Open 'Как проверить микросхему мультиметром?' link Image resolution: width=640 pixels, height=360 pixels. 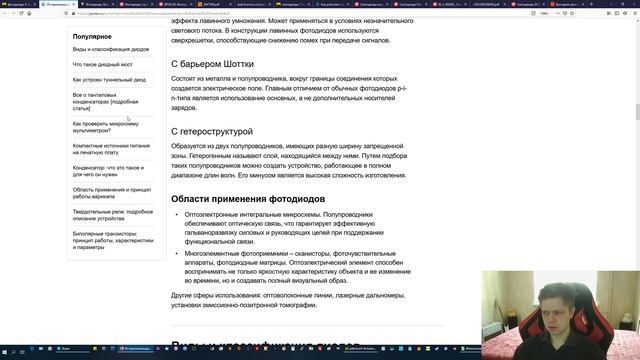click(106, 127)
